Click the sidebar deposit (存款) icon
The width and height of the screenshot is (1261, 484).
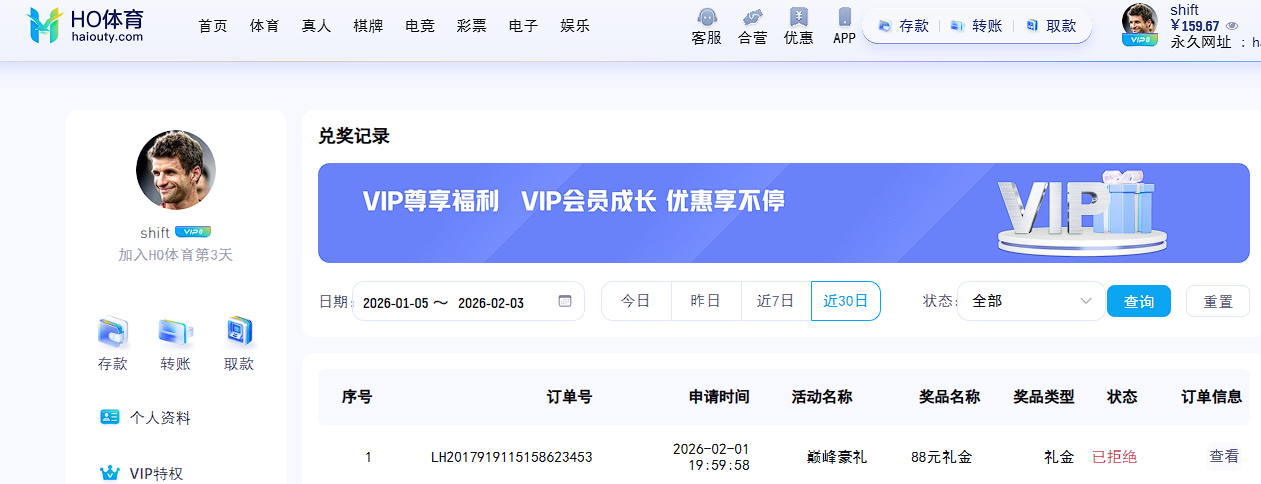[x=113, y=332]
